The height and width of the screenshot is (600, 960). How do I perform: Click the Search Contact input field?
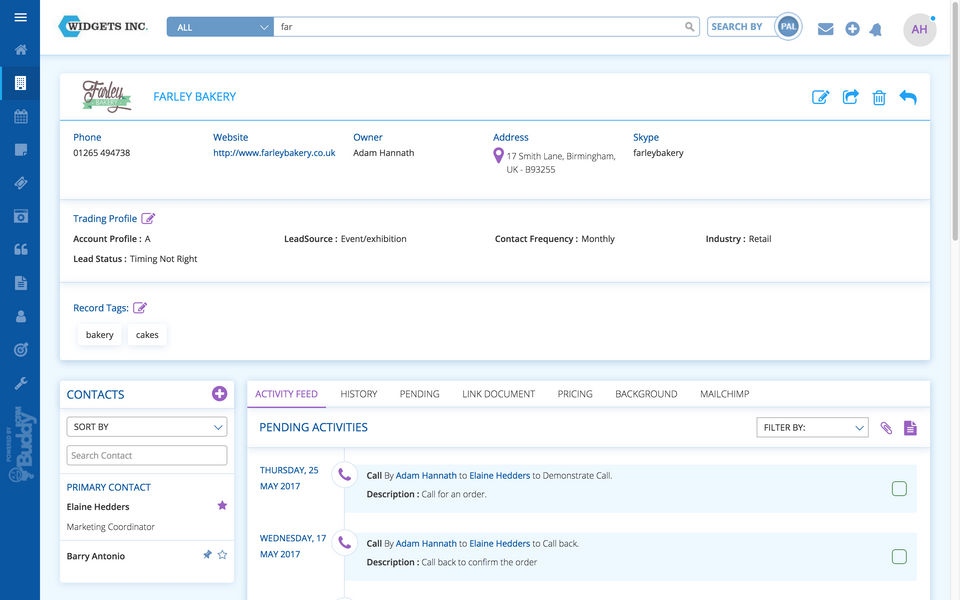coord(147,455)
